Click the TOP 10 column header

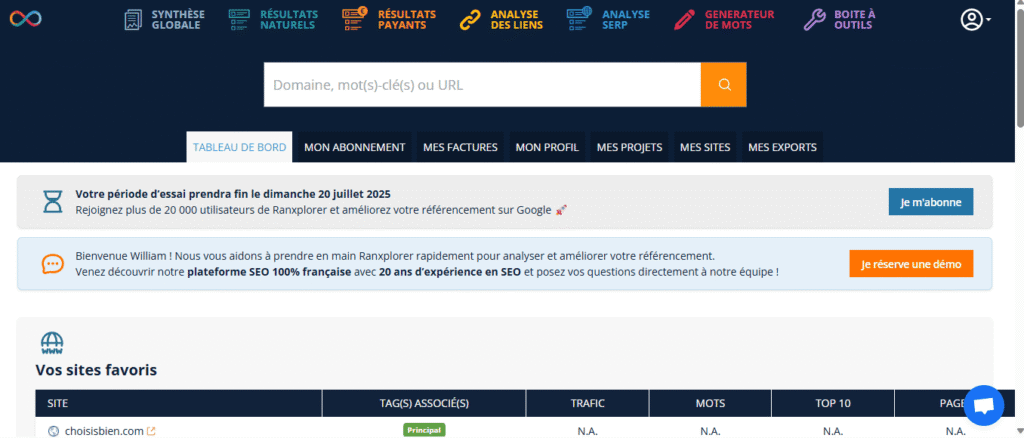tap(833, 403)
